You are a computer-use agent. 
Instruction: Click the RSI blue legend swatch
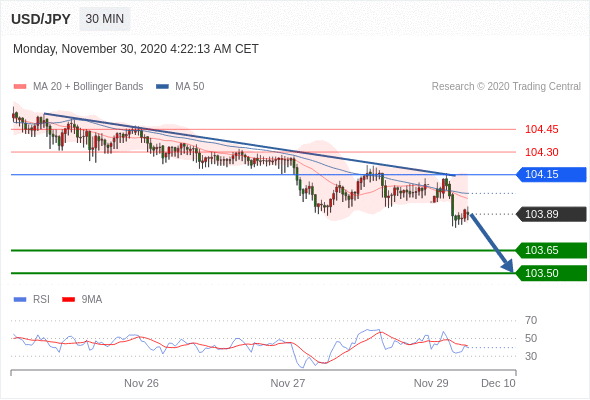click(x=20, y=300)
